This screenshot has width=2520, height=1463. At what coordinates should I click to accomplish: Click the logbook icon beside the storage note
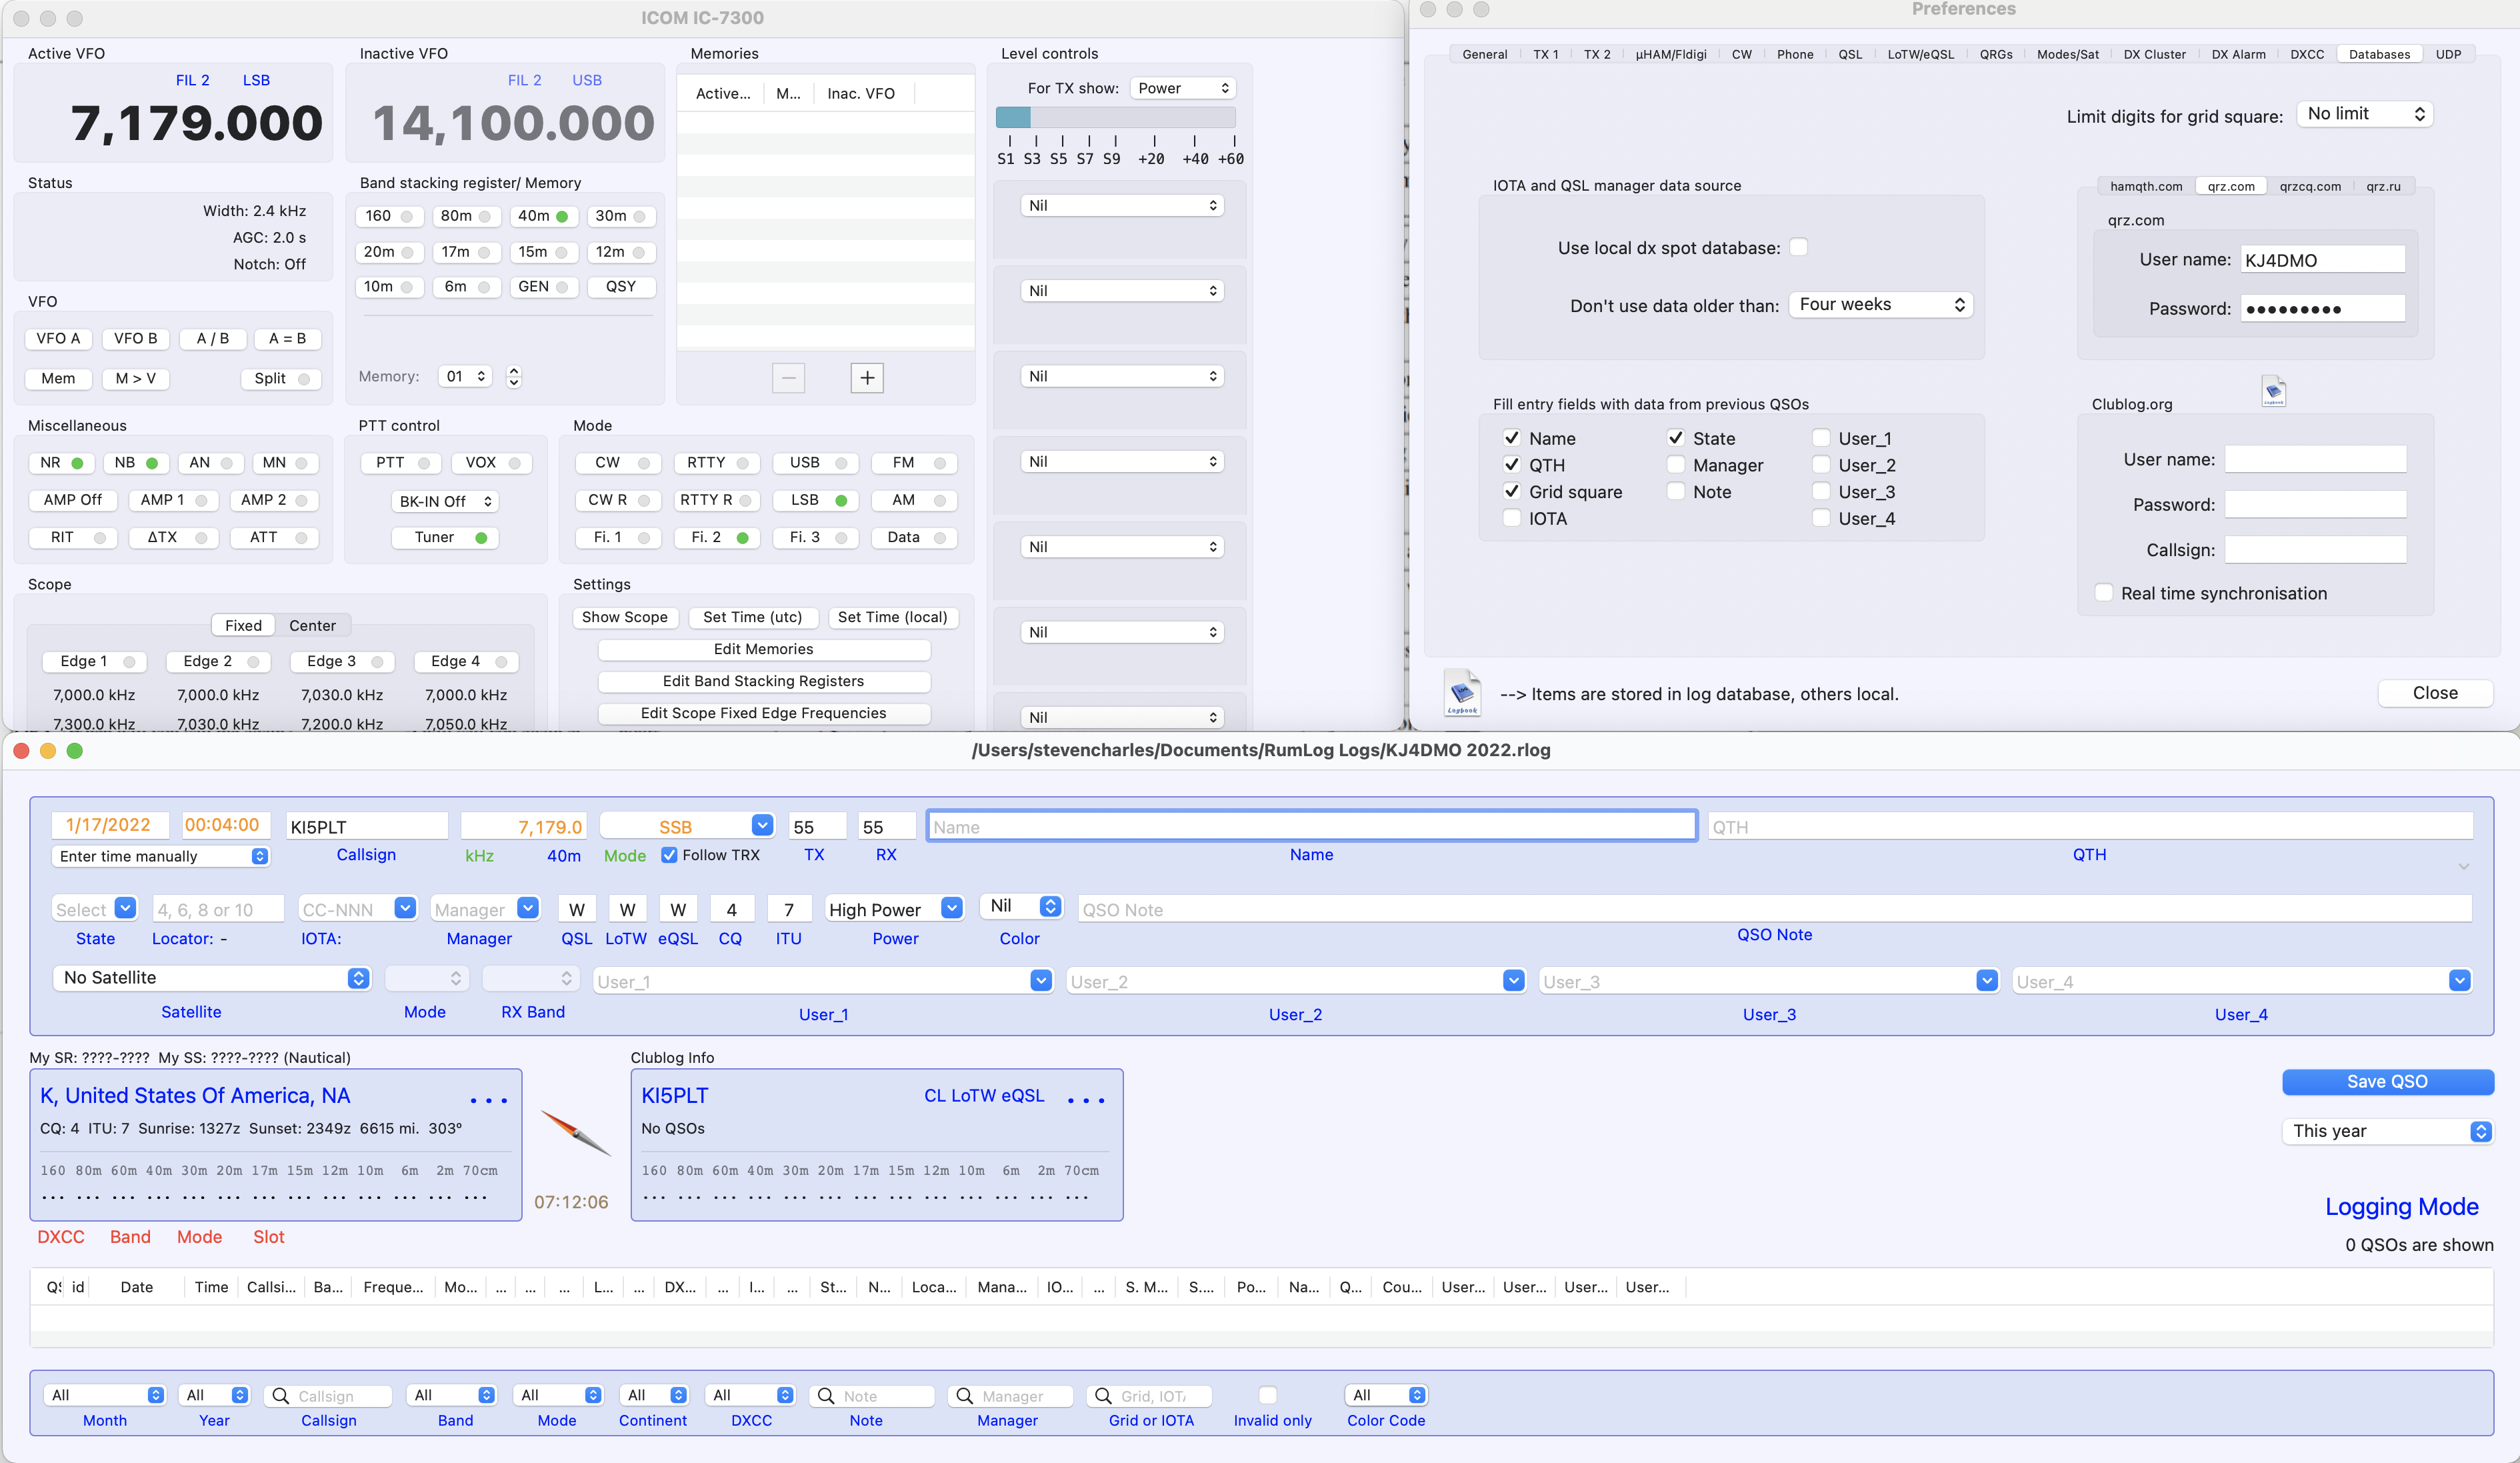tap(1462, 693)
